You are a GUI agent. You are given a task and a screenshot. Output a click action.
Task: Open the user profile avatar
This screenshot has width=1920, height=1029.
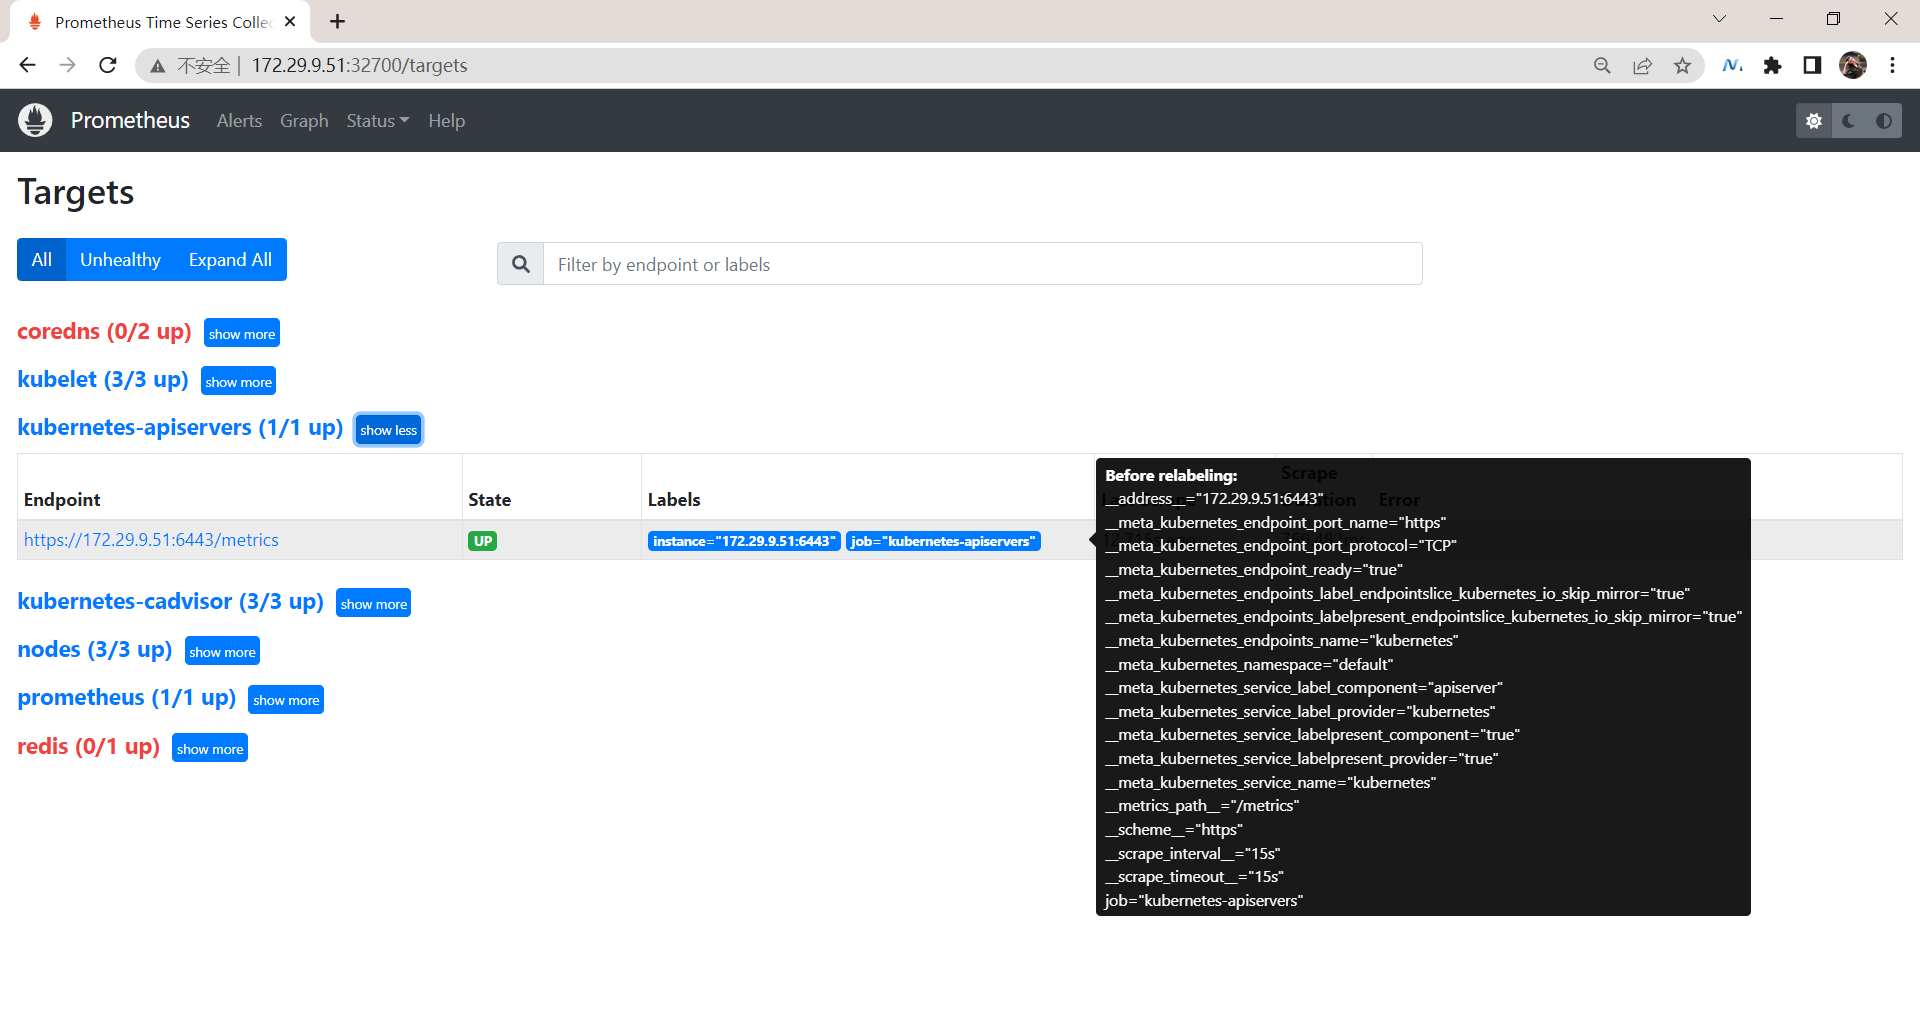tap(1853, 65)
